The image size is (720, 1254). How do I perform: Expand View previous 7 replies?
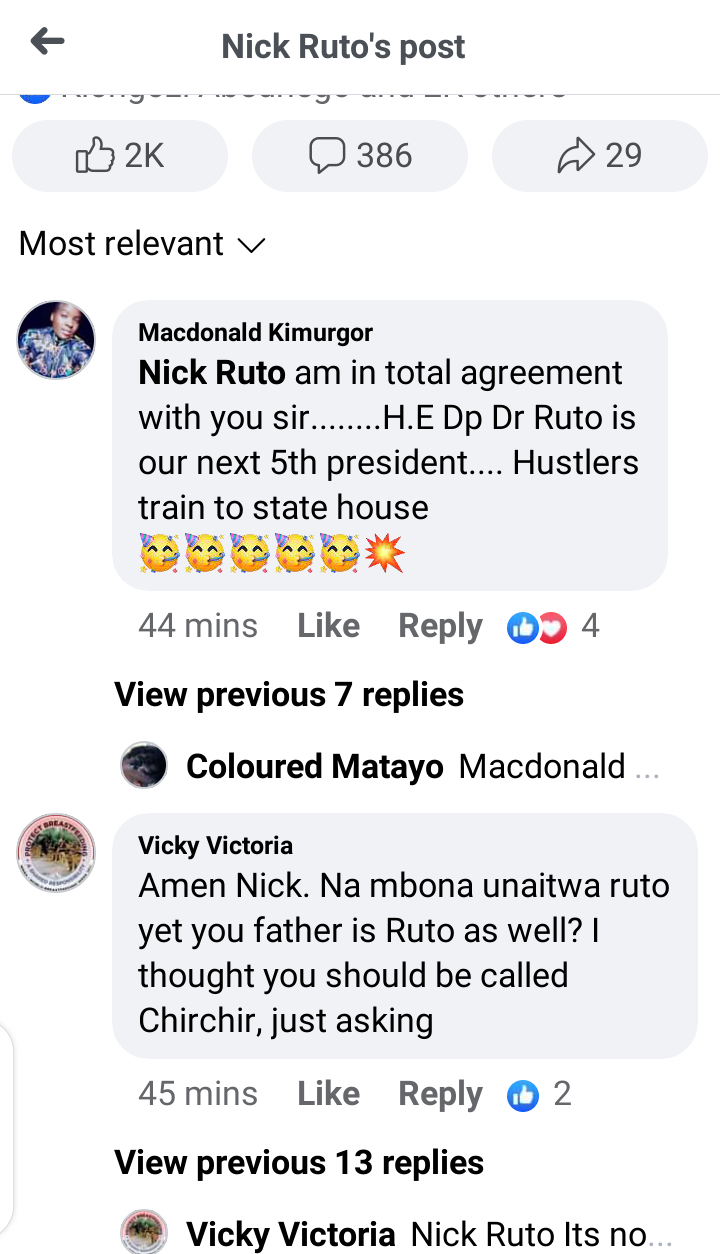coord(289,694)
